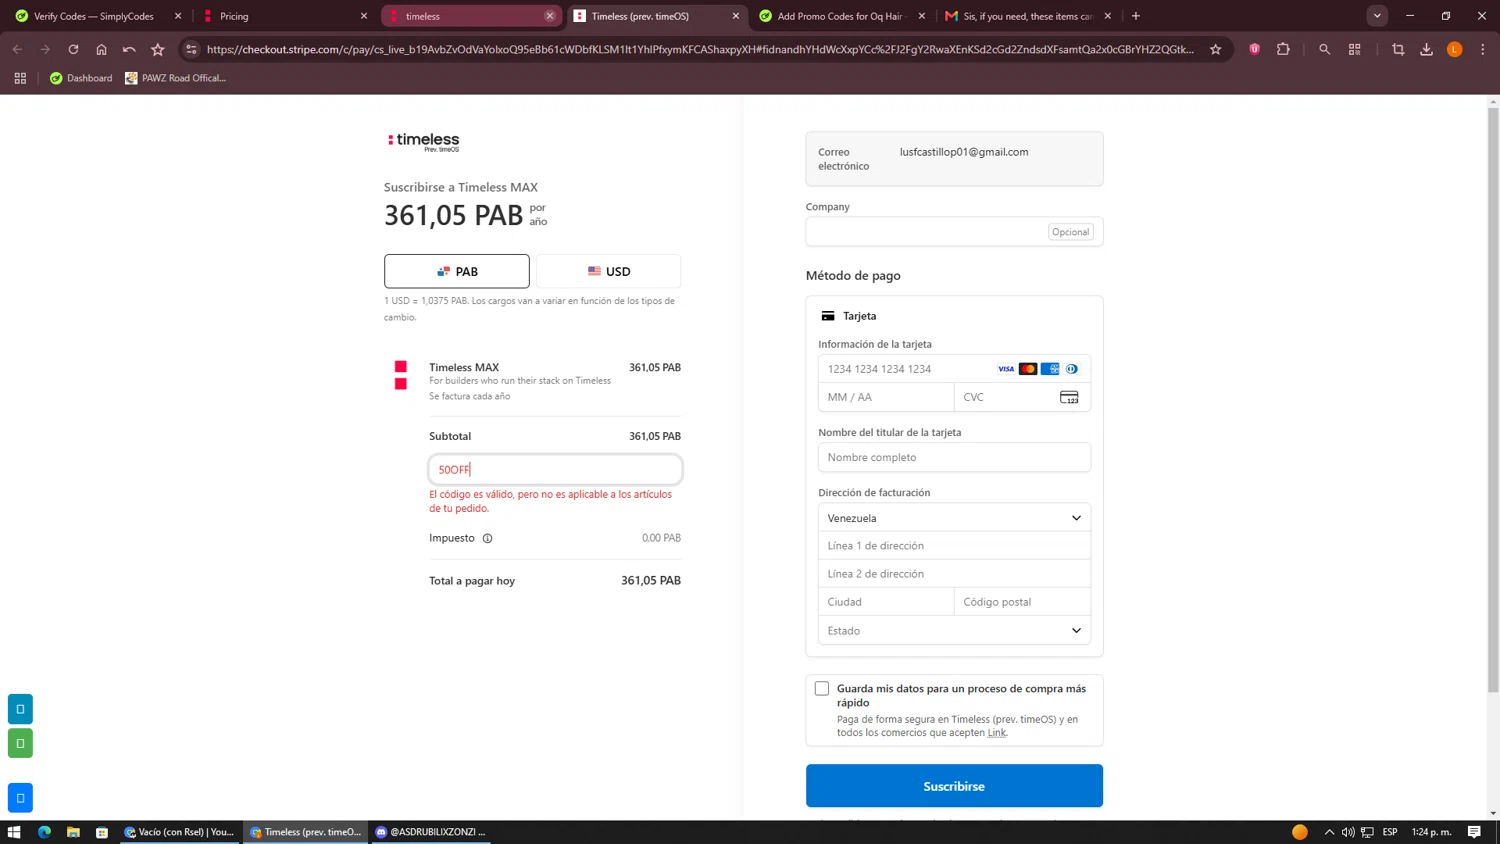Screen dimensions: 1500x844
Task: Open Microsoft Edge from taskbar
Action: point(44,832)
